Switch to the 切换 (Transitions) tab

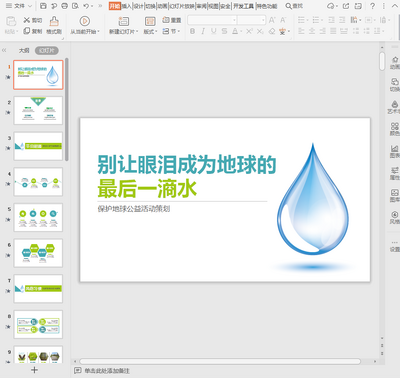(150, 6)
